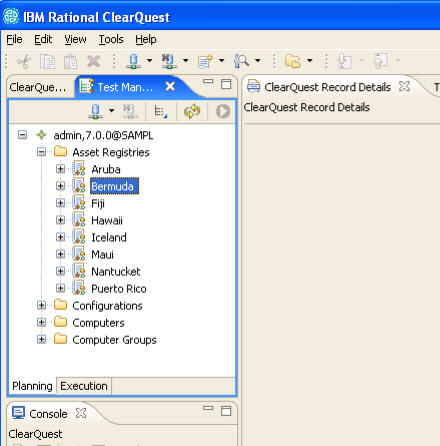Select the admin,7.0.0@SAMPL tree node
Viewport: 440px width, 446px height.
tap(103, 135)
